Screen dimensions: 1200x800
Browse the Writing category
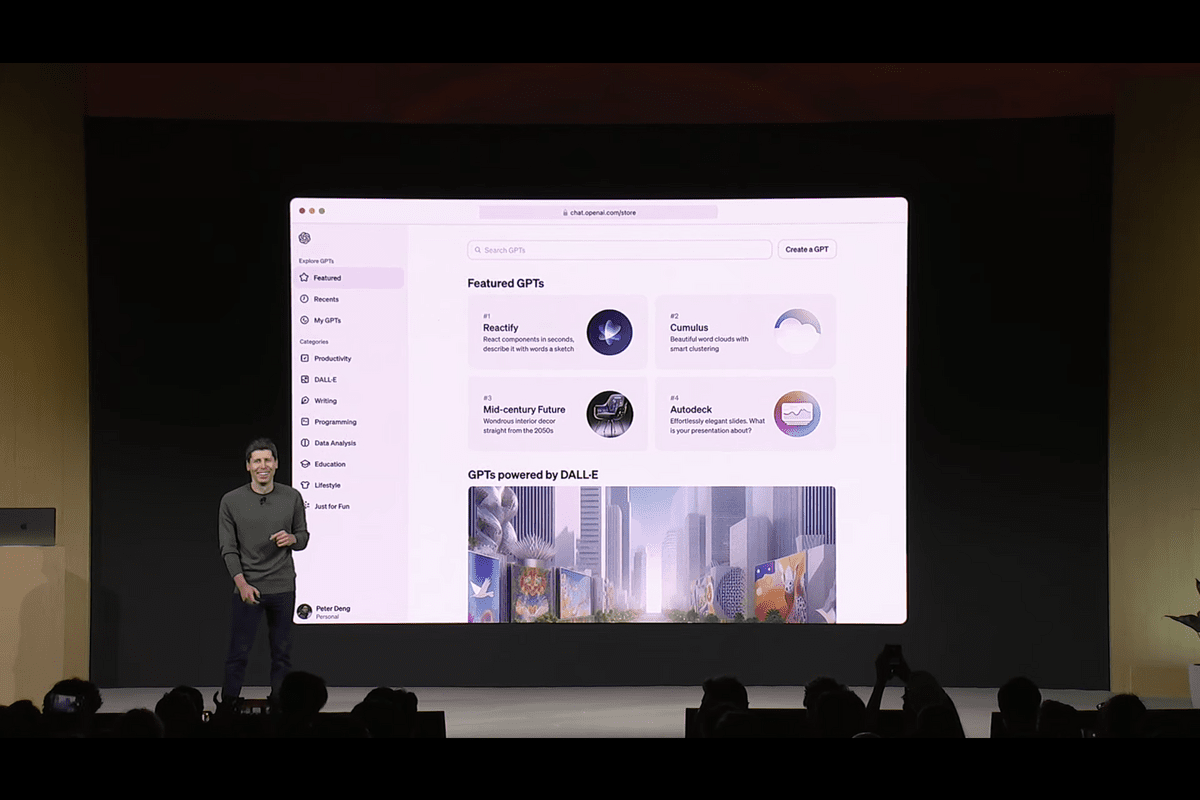tap(325, 401)
